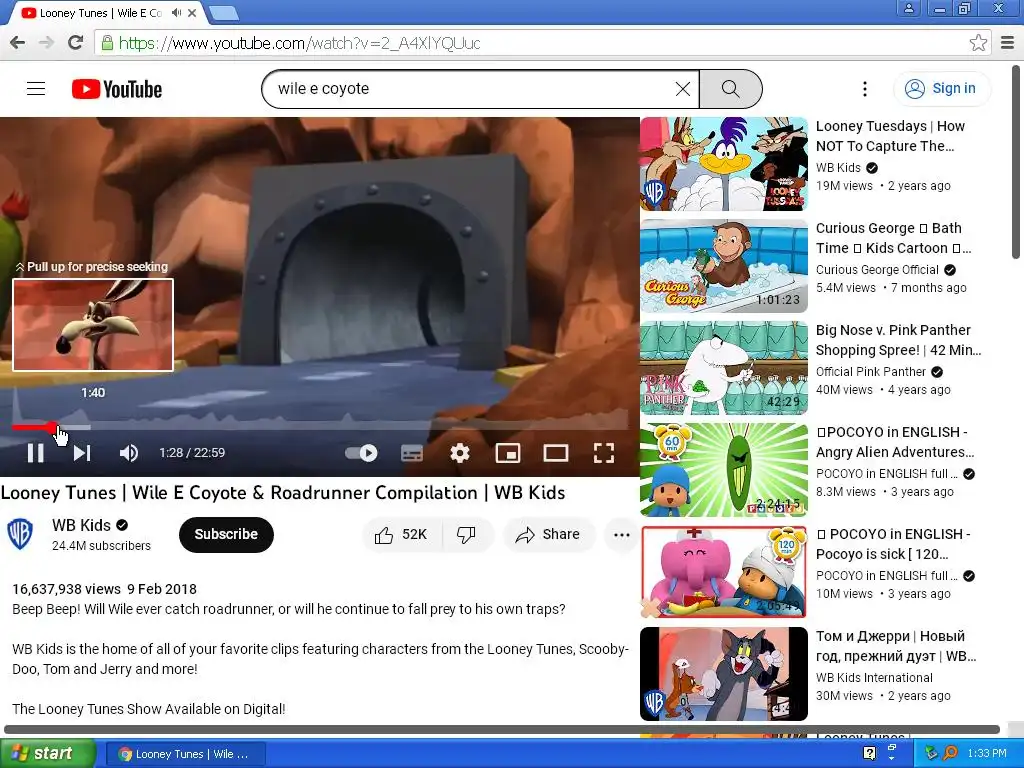Open 'Big Nose v. Pink Panther' title
The height and width of the screenshot is (768, 1024).
click(898, 340)
